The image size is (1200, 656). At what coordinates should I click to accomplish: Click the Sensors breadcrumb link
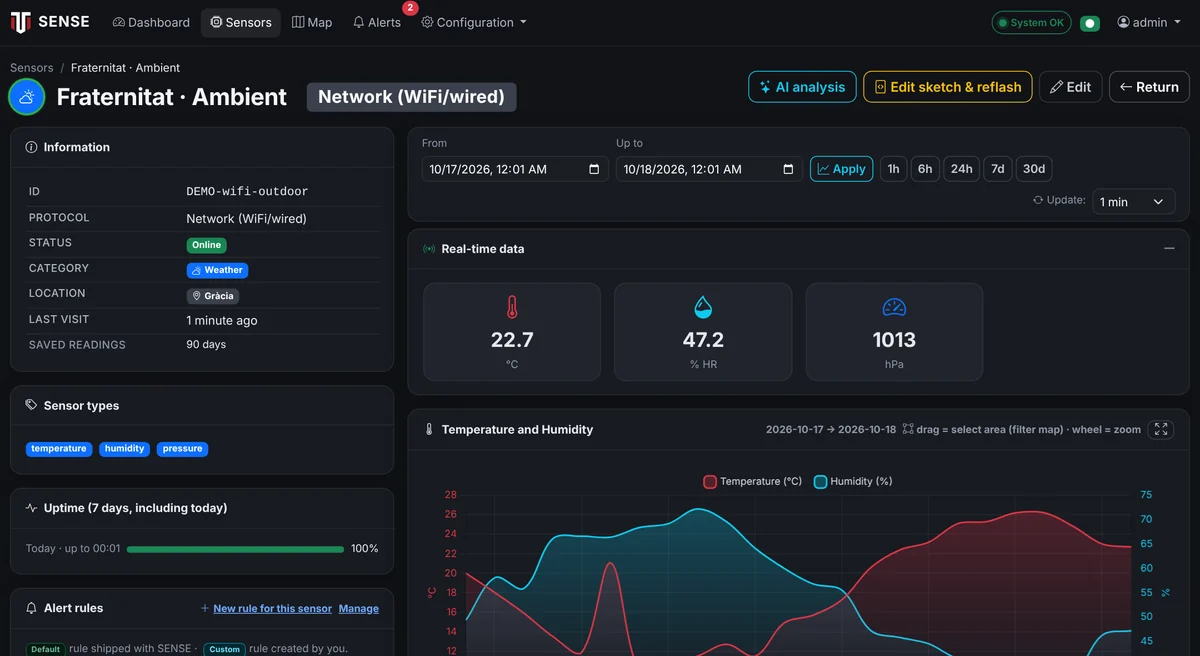tap(32, 68)
